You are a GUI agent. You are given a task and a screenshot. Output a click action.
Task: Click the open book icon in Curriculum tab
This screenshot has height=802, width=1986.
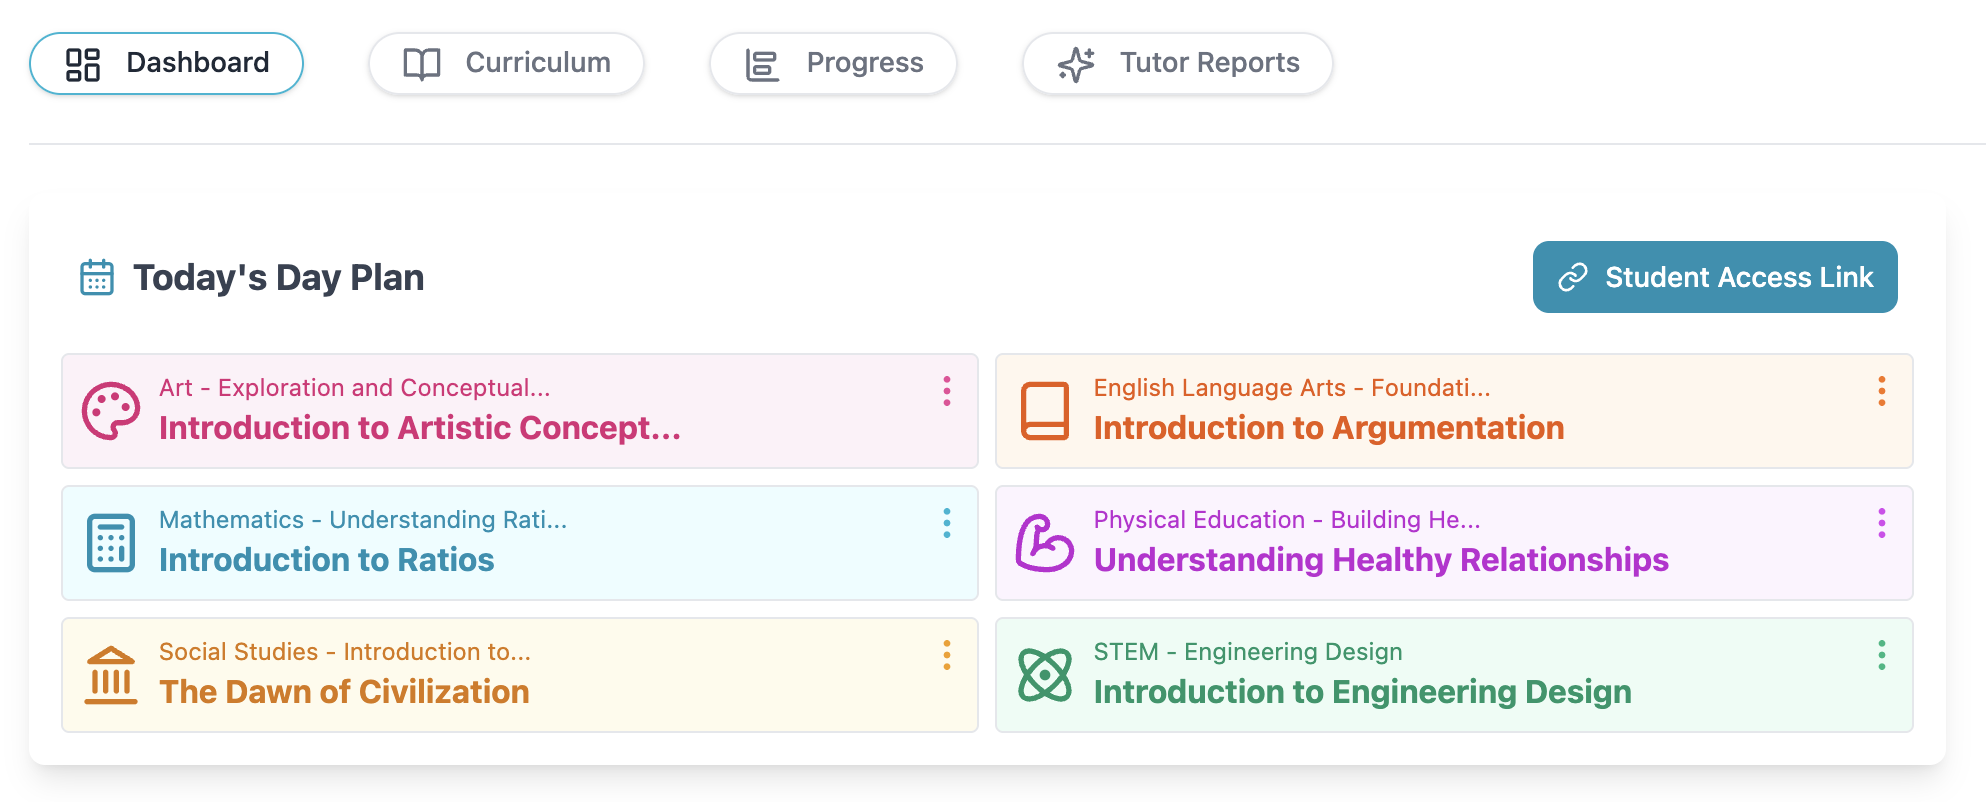click(x=422, y=64)
